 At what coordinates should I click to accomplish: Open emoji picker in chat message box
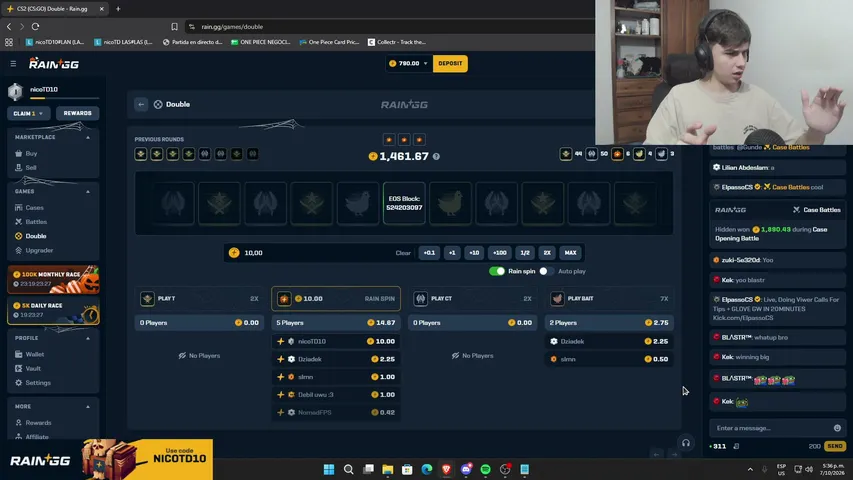pos(837,428)
